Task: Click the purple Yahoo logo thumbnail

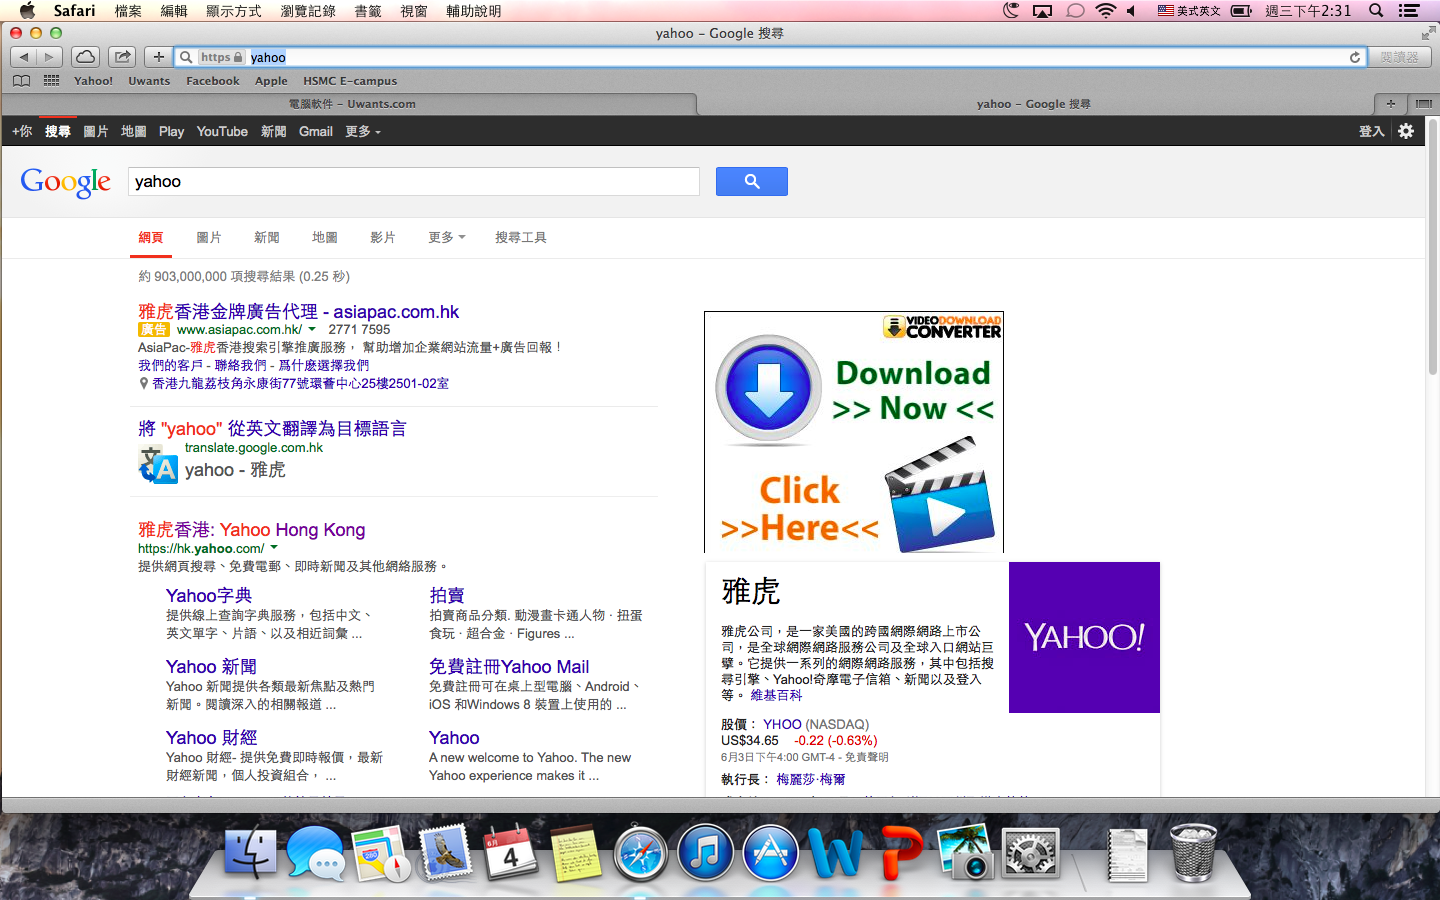Action: (x=1084, y=637)
